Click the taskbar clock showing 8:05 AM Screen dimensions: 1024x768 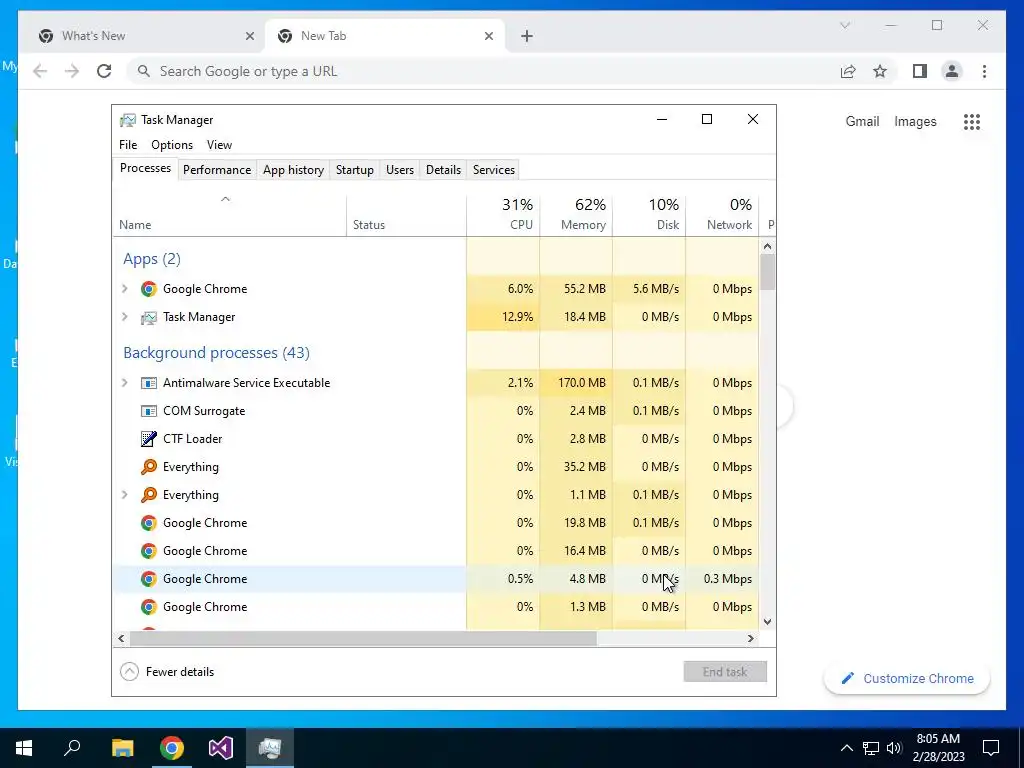click(938, 748)
